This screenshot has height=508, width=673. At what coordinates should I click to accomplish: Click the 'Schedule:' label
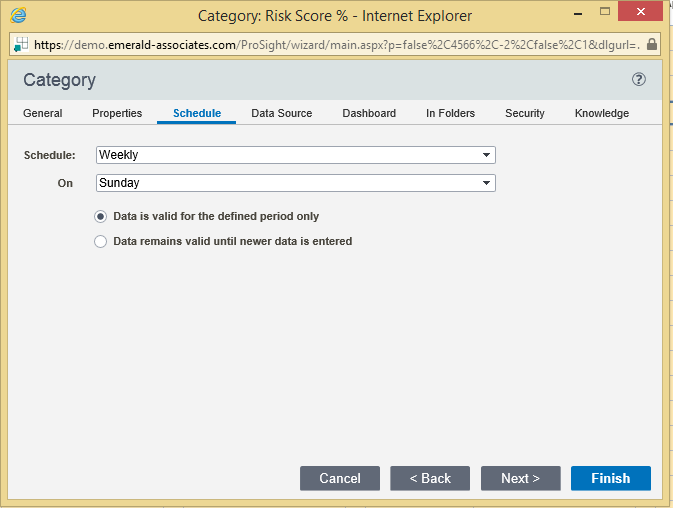(x=49, y=155)
